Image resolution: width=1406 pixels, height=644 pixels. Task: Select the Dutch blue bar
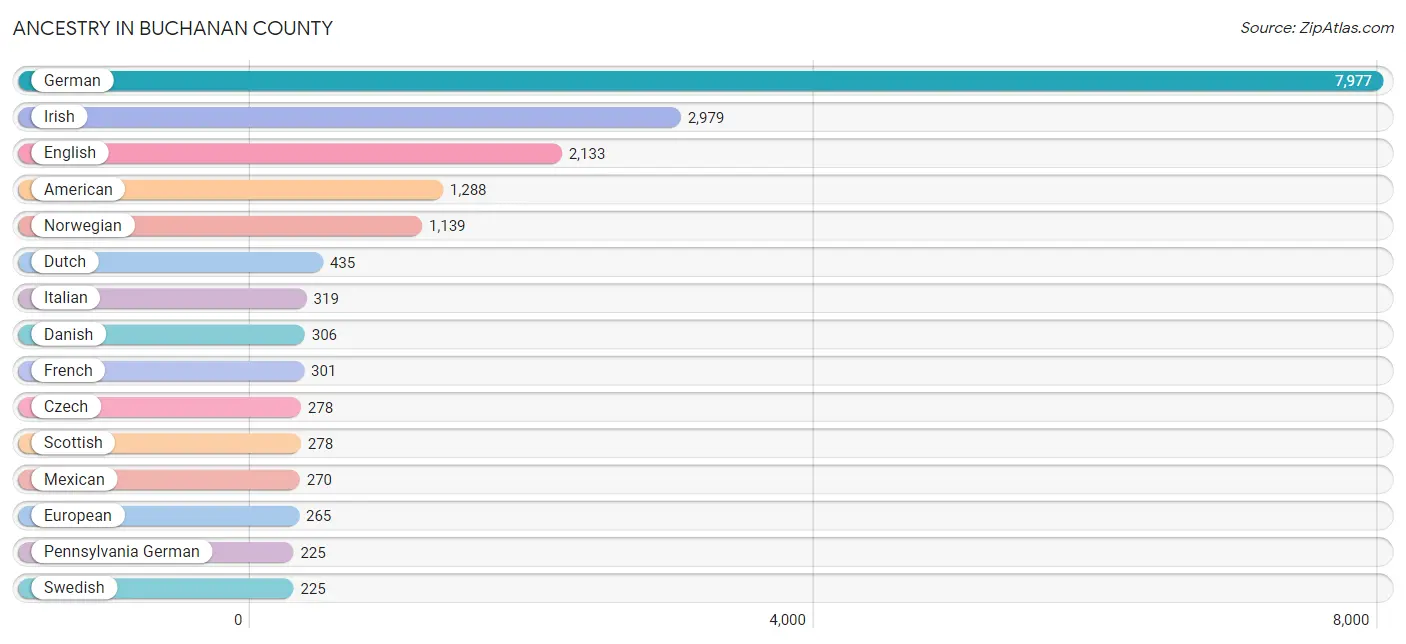point(171,262)
